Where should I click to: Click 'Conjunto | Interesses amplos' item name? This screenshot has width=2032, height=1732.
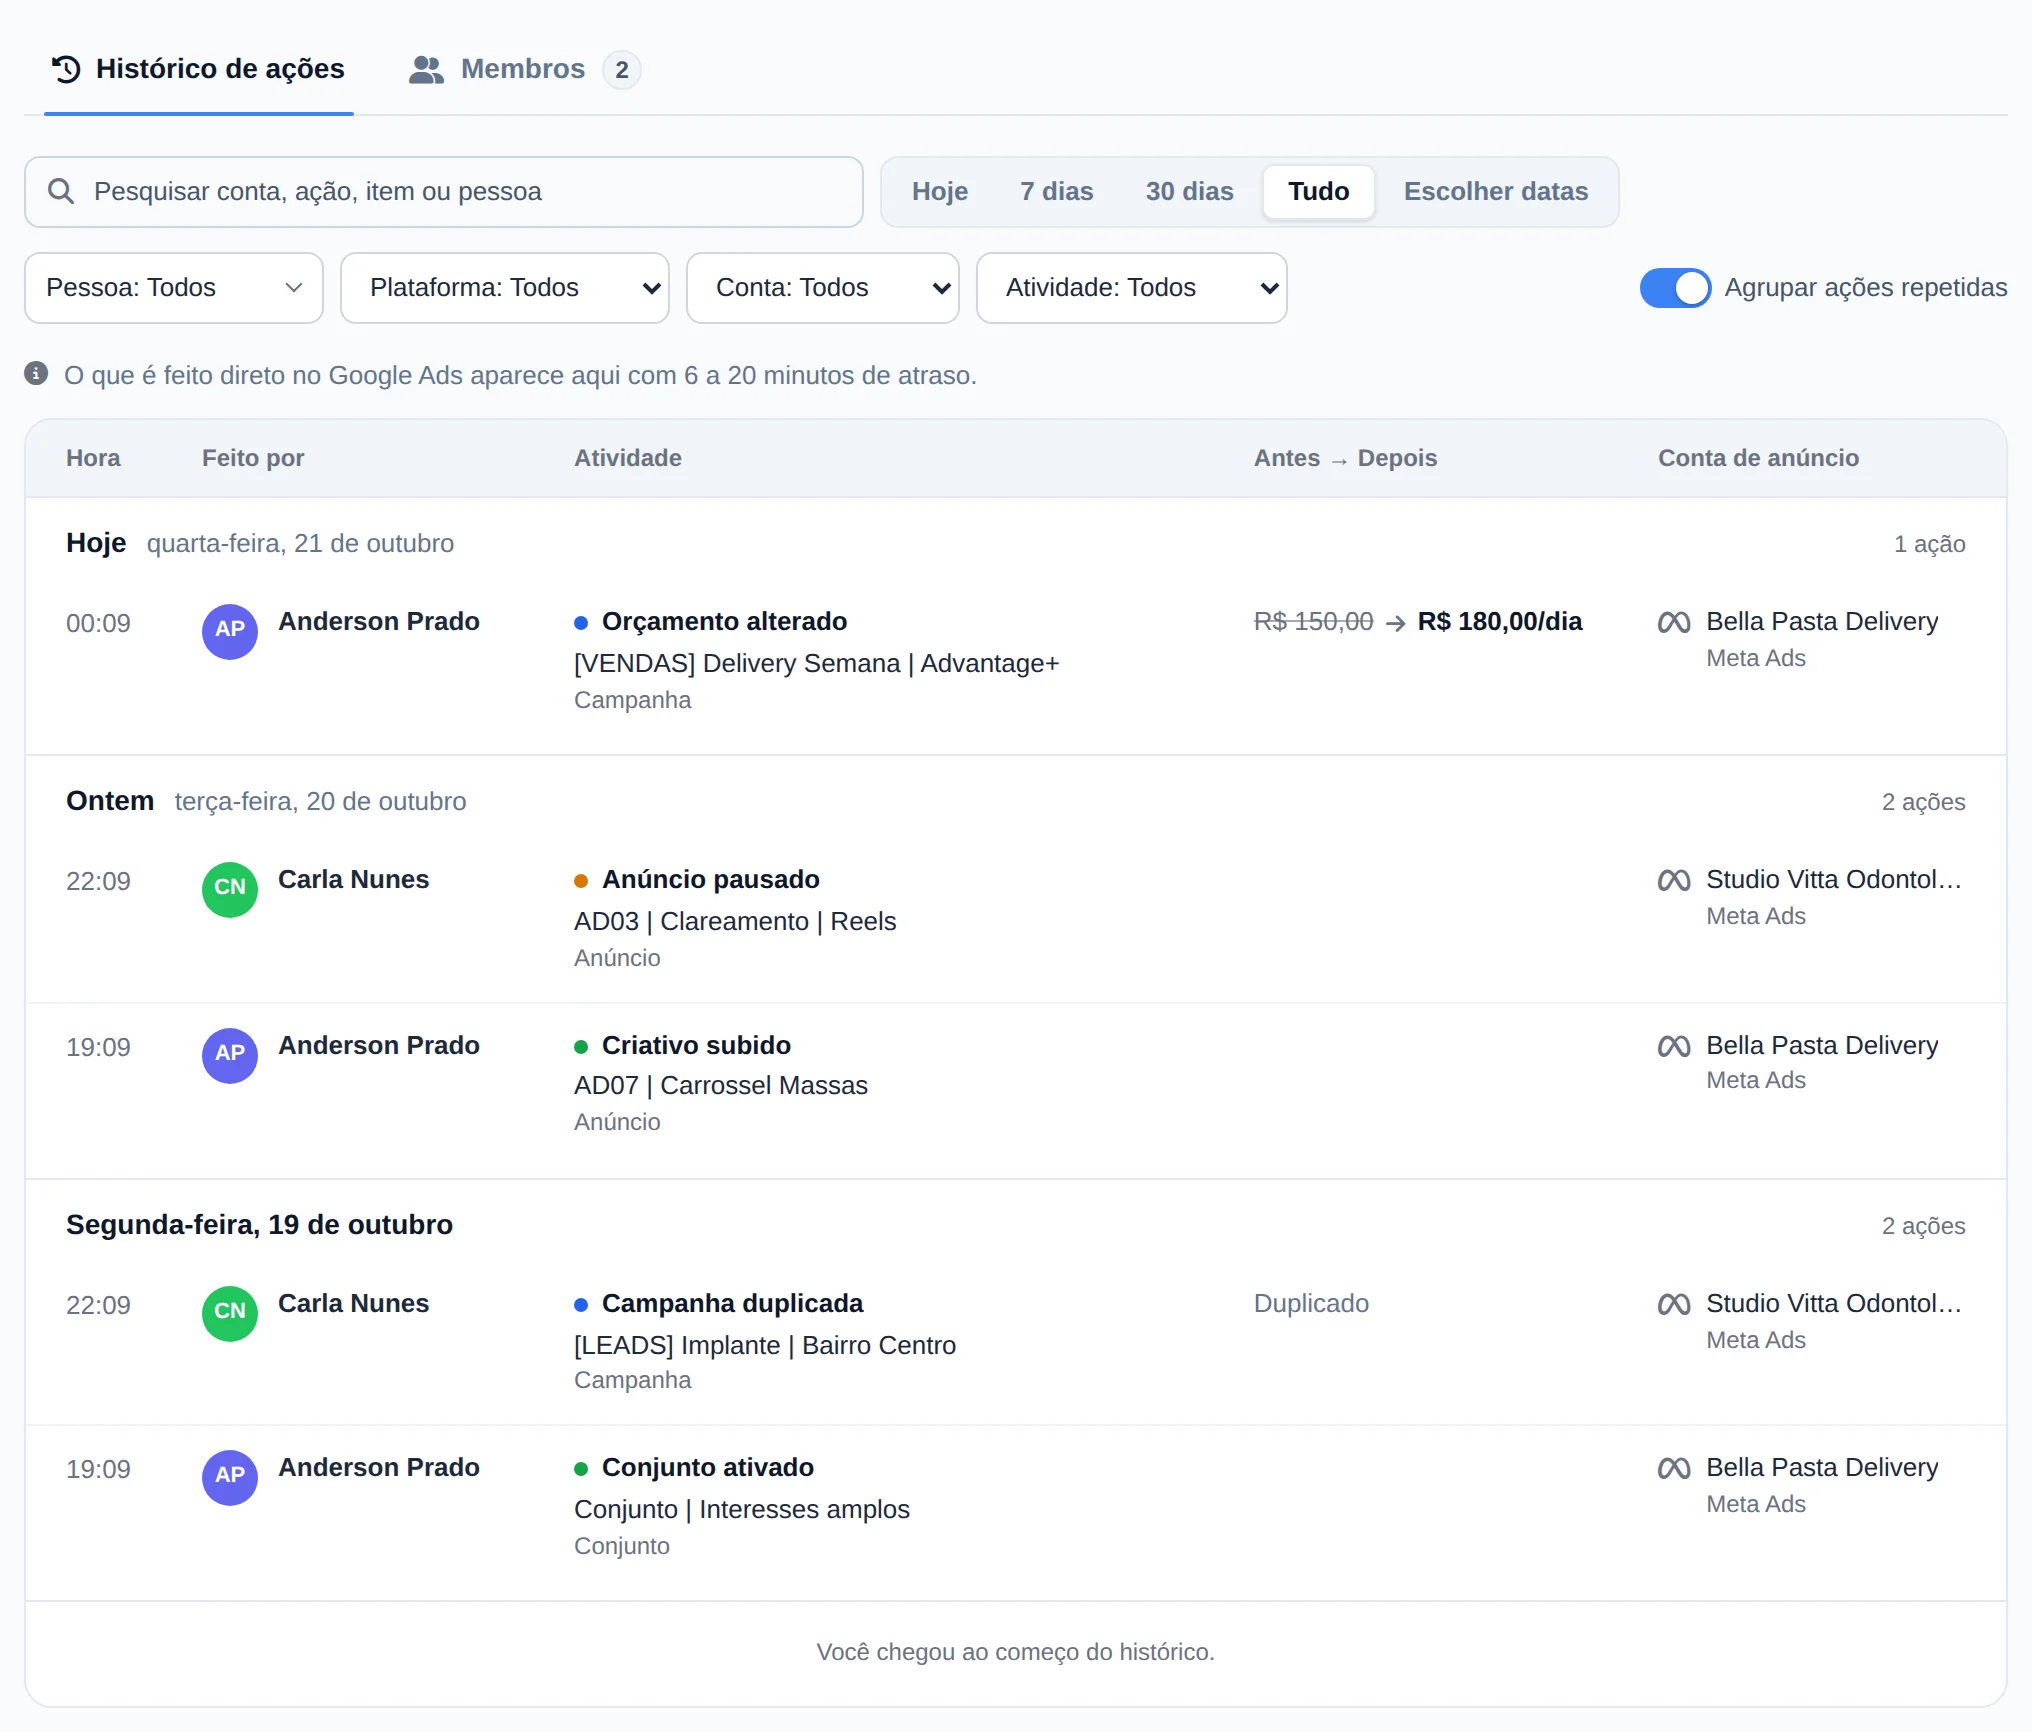[x=742, y=1509]
